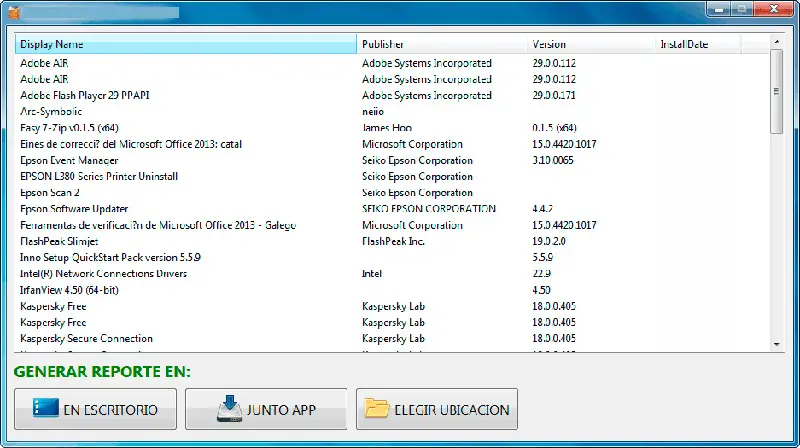
Task: Select the Epson Software Updater row
Action: coord(392,209)
